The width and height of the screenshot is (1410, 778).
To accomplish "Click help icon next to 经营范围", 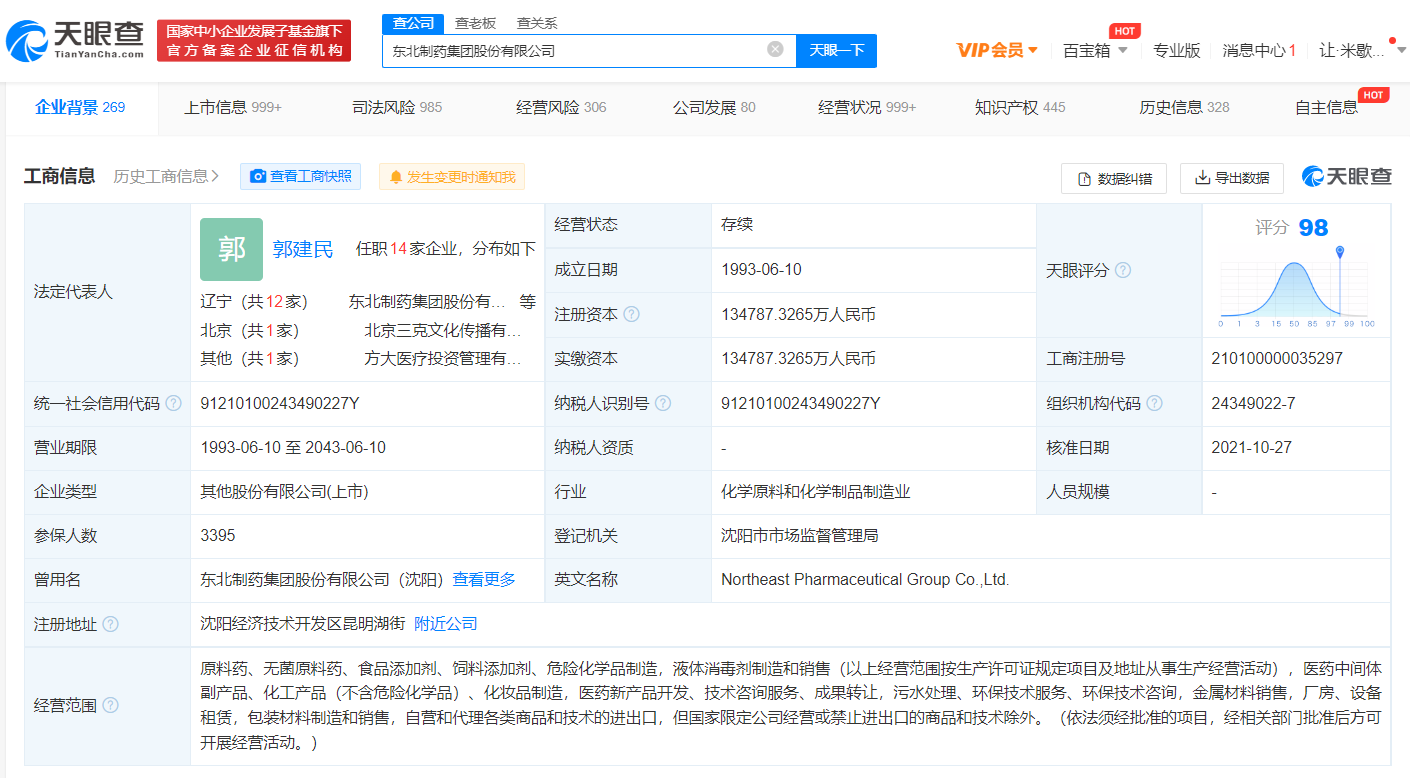I will click(111, 705).
